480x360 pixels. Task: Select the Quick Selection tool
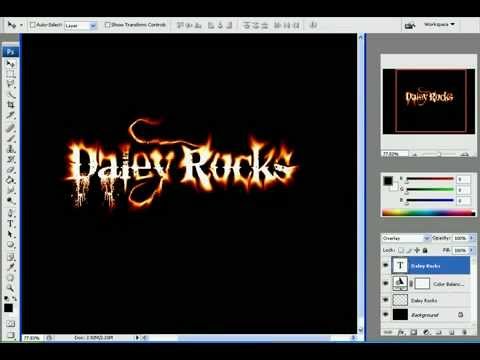(11, 94)
